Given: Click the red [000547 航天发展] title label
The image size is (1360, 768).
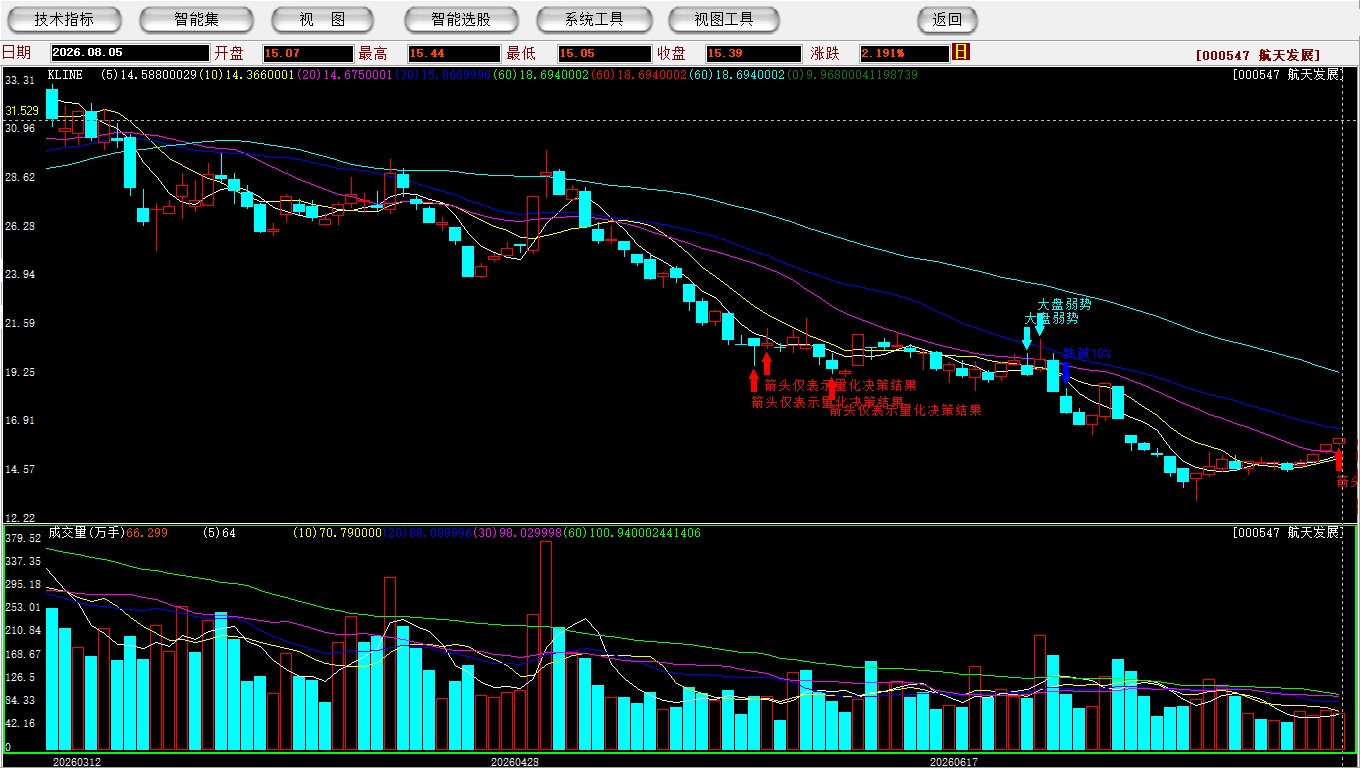Looking at the screenshot, I should point(1258,55).
